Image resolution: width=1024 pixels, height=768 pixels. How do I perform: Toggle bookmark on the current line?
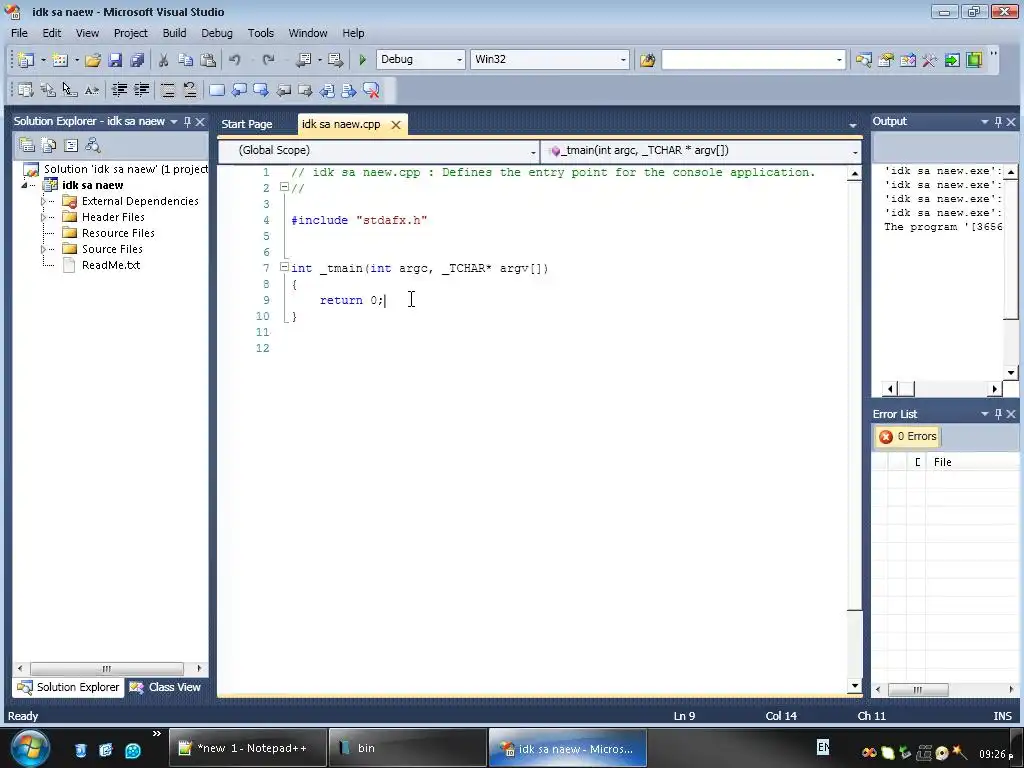(217, 90)
